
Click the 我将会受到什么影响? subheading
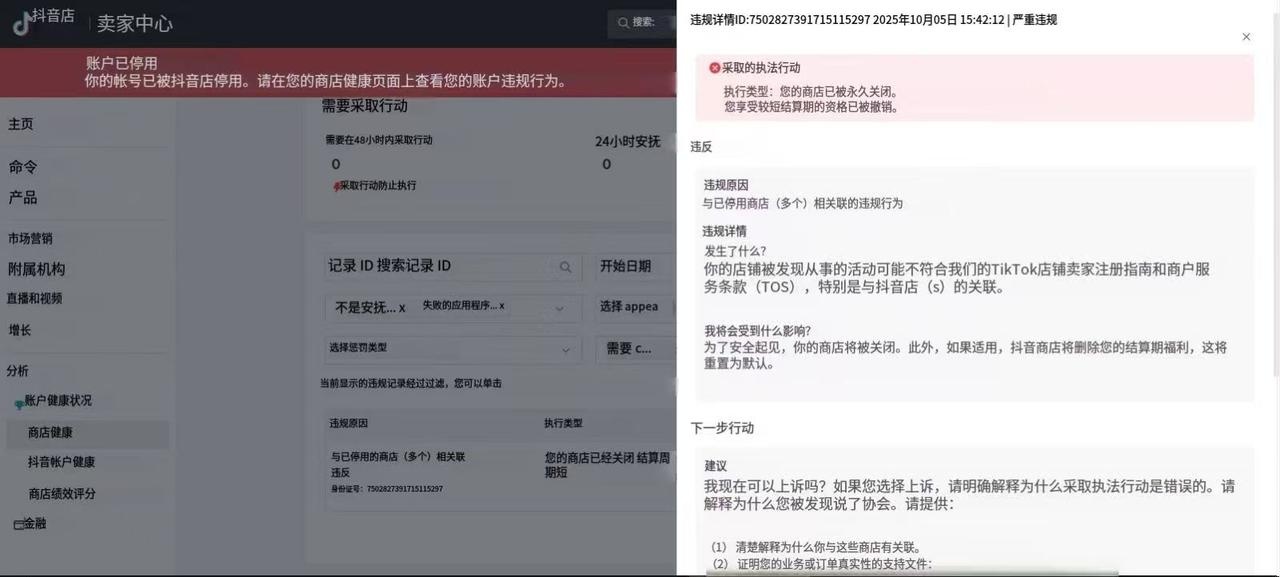click(758, 331)
